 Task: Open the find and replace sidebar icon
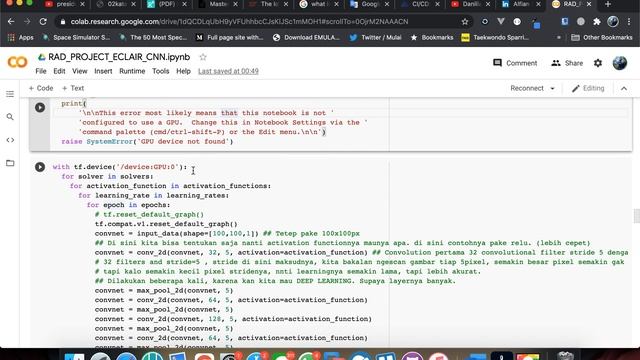click(x=10, y=117)
